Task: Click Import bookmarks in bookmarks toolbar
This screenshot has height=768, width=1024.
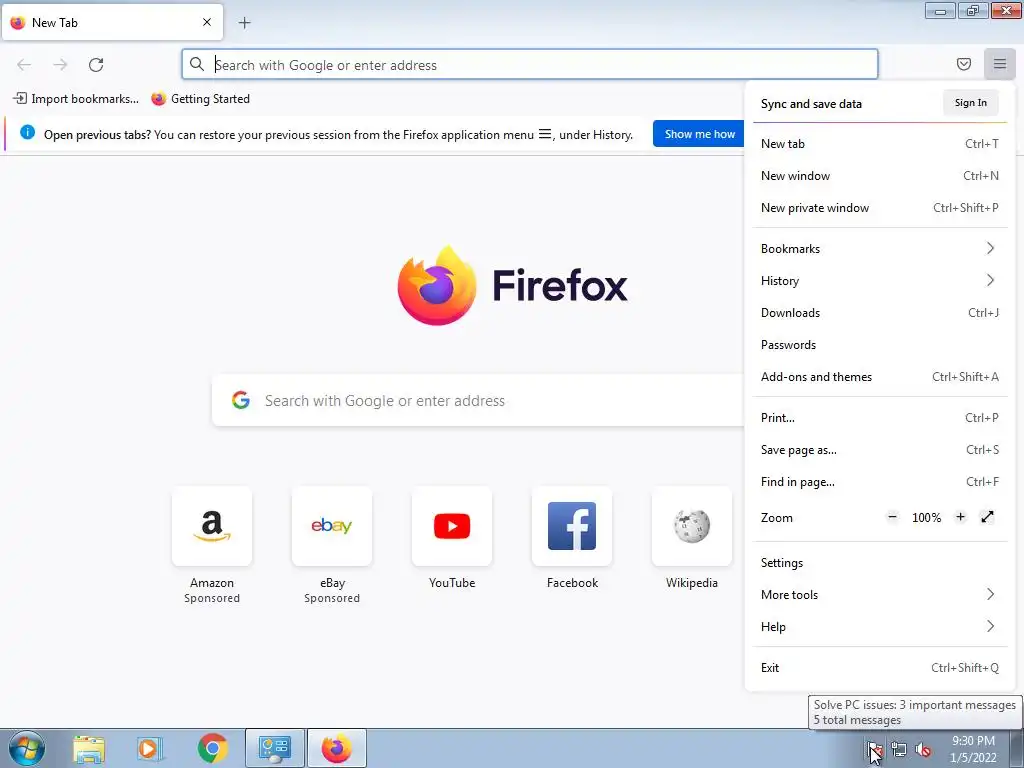Action: point(76,99)
